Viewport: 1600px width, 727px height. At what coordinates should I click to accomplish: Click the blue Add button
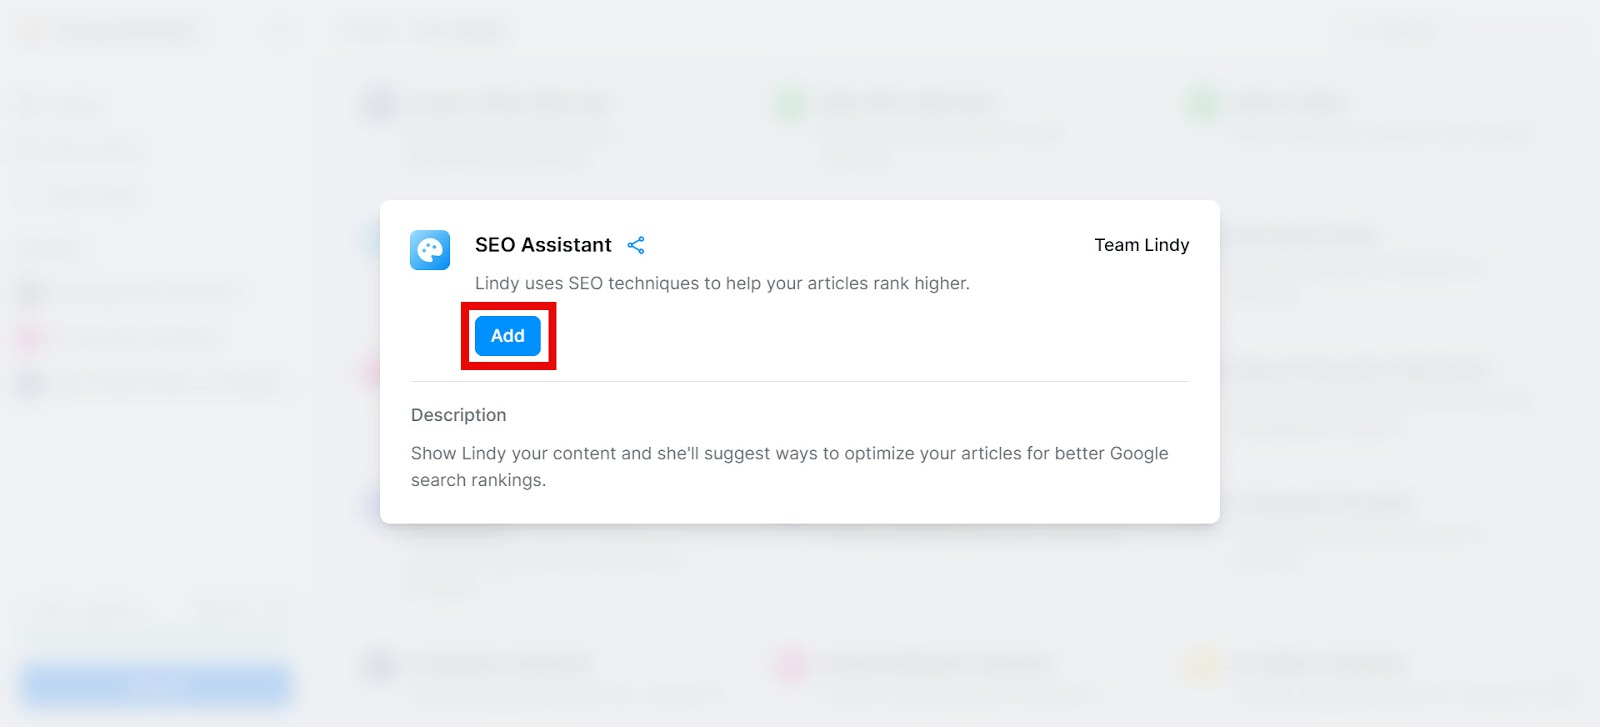pyautogui.click(x=508, y=336)
